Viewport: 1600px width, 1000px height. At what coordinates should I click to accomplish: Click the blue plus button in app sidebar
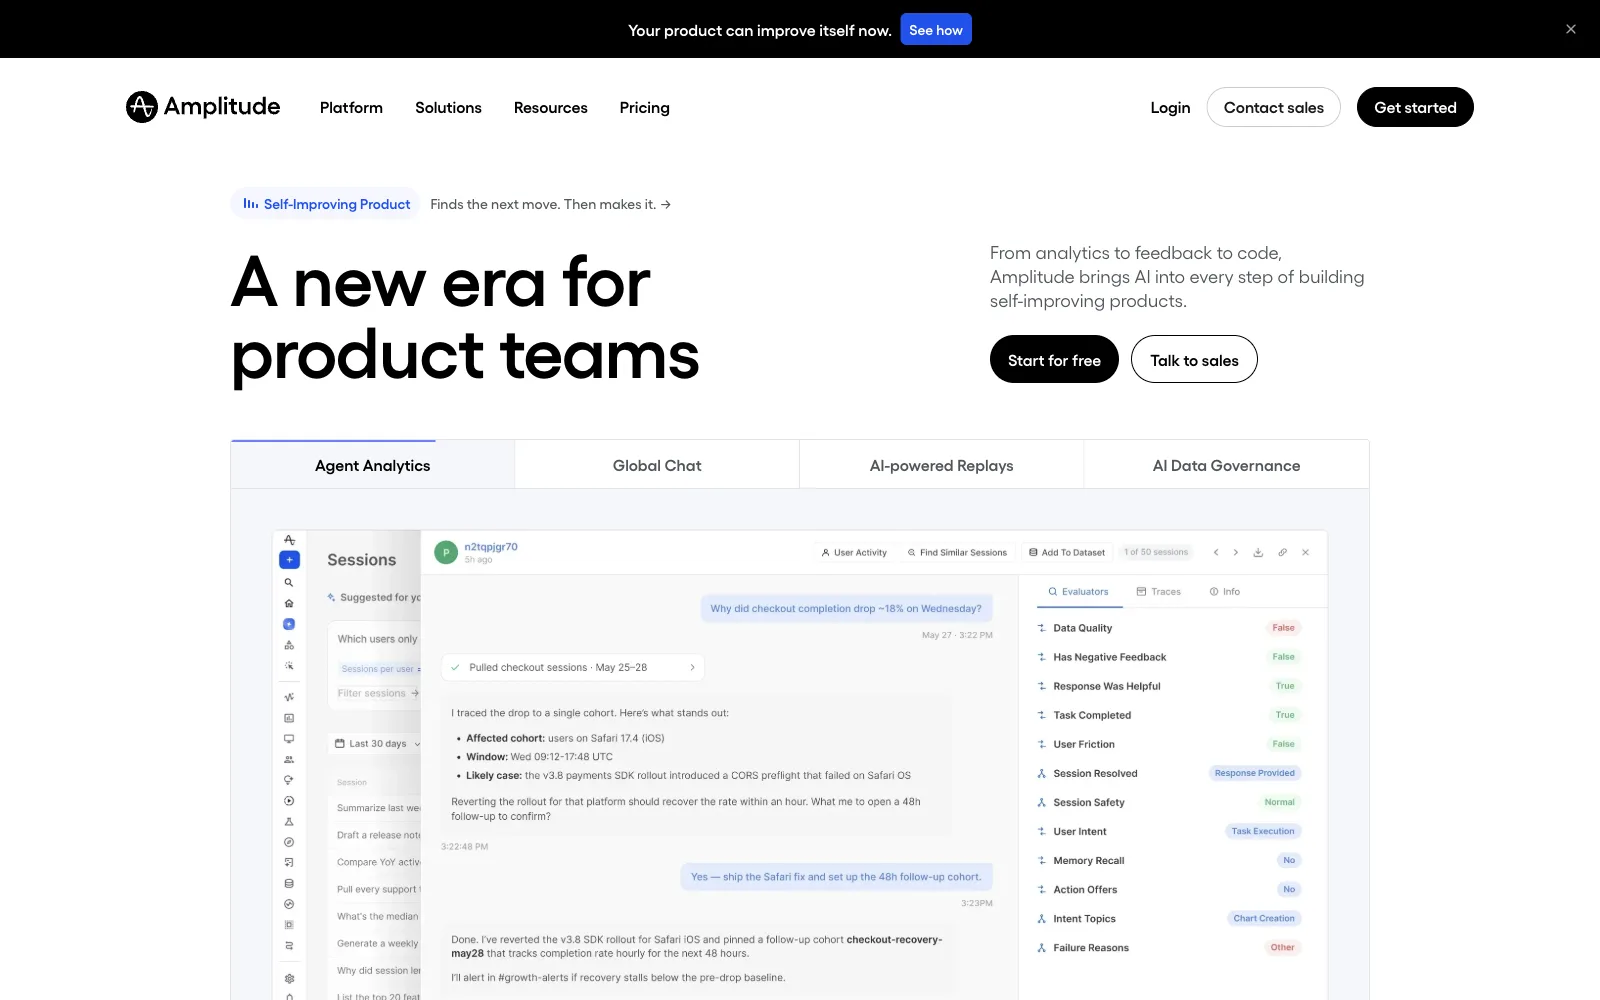click(289, 560)
